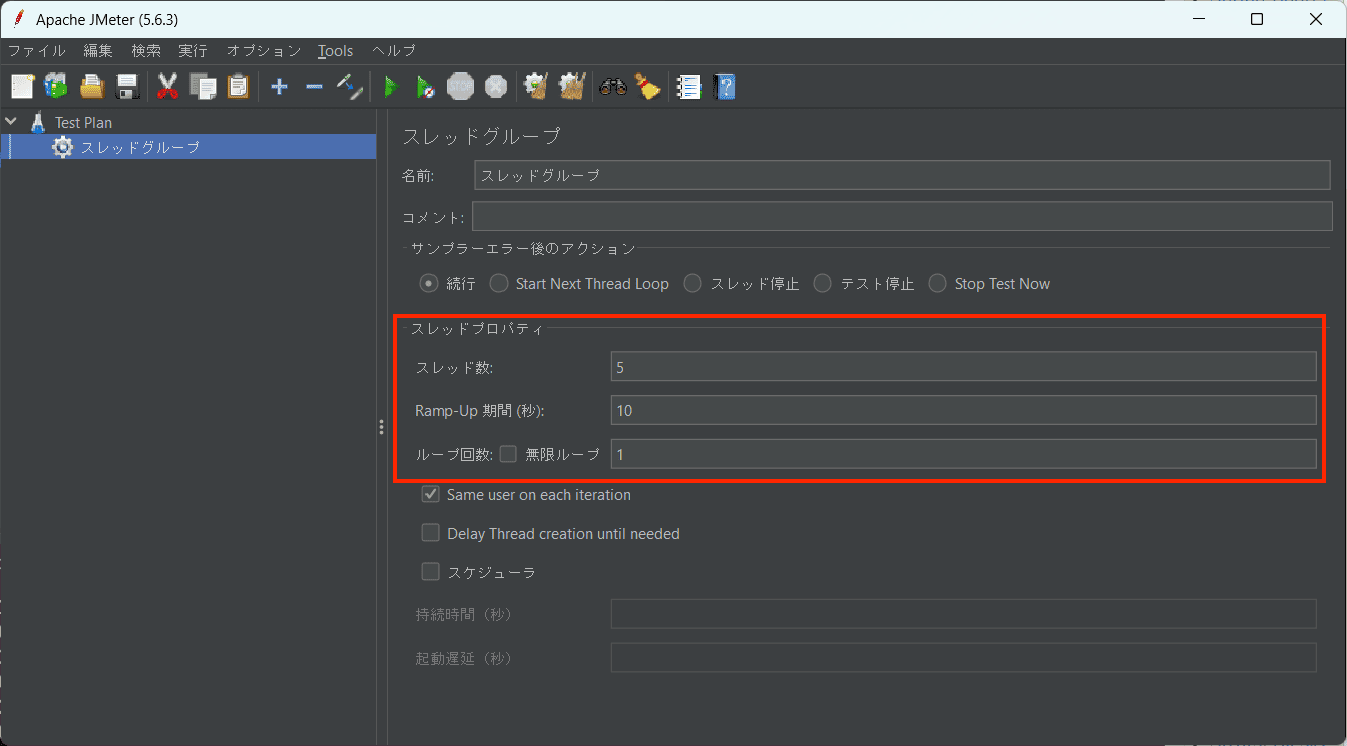Click the 名前 input field
The height and width of the screenshot is (746, 1347).
pyautogui.click(x=902, y=175)
